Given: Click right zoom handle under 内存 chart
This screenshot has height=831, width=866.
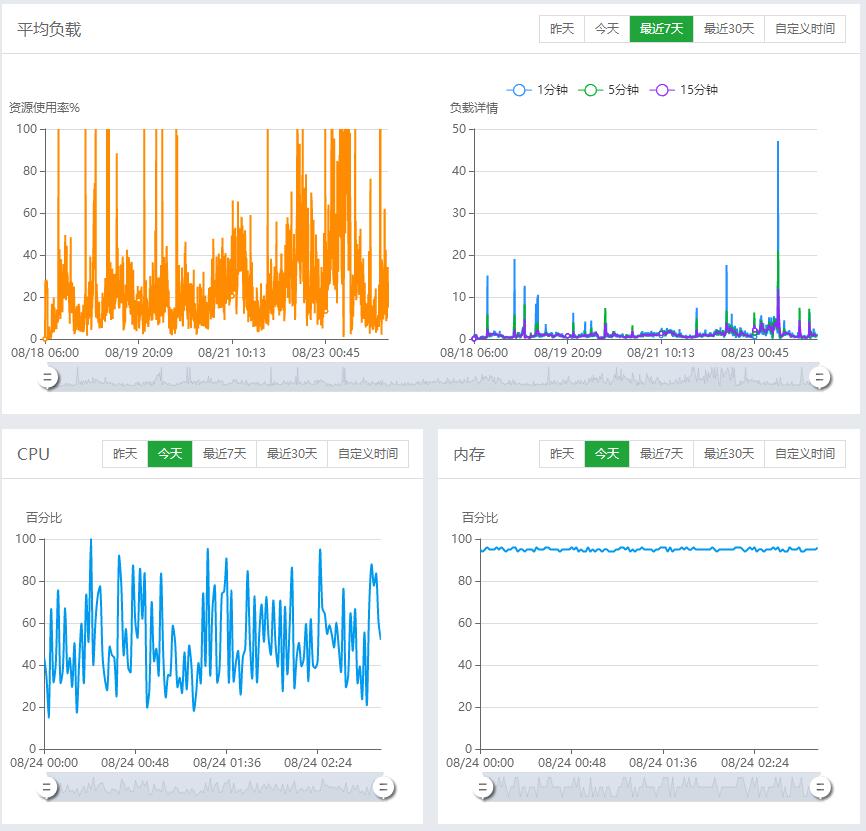Looking at the screenshot, I should point(819,788).
